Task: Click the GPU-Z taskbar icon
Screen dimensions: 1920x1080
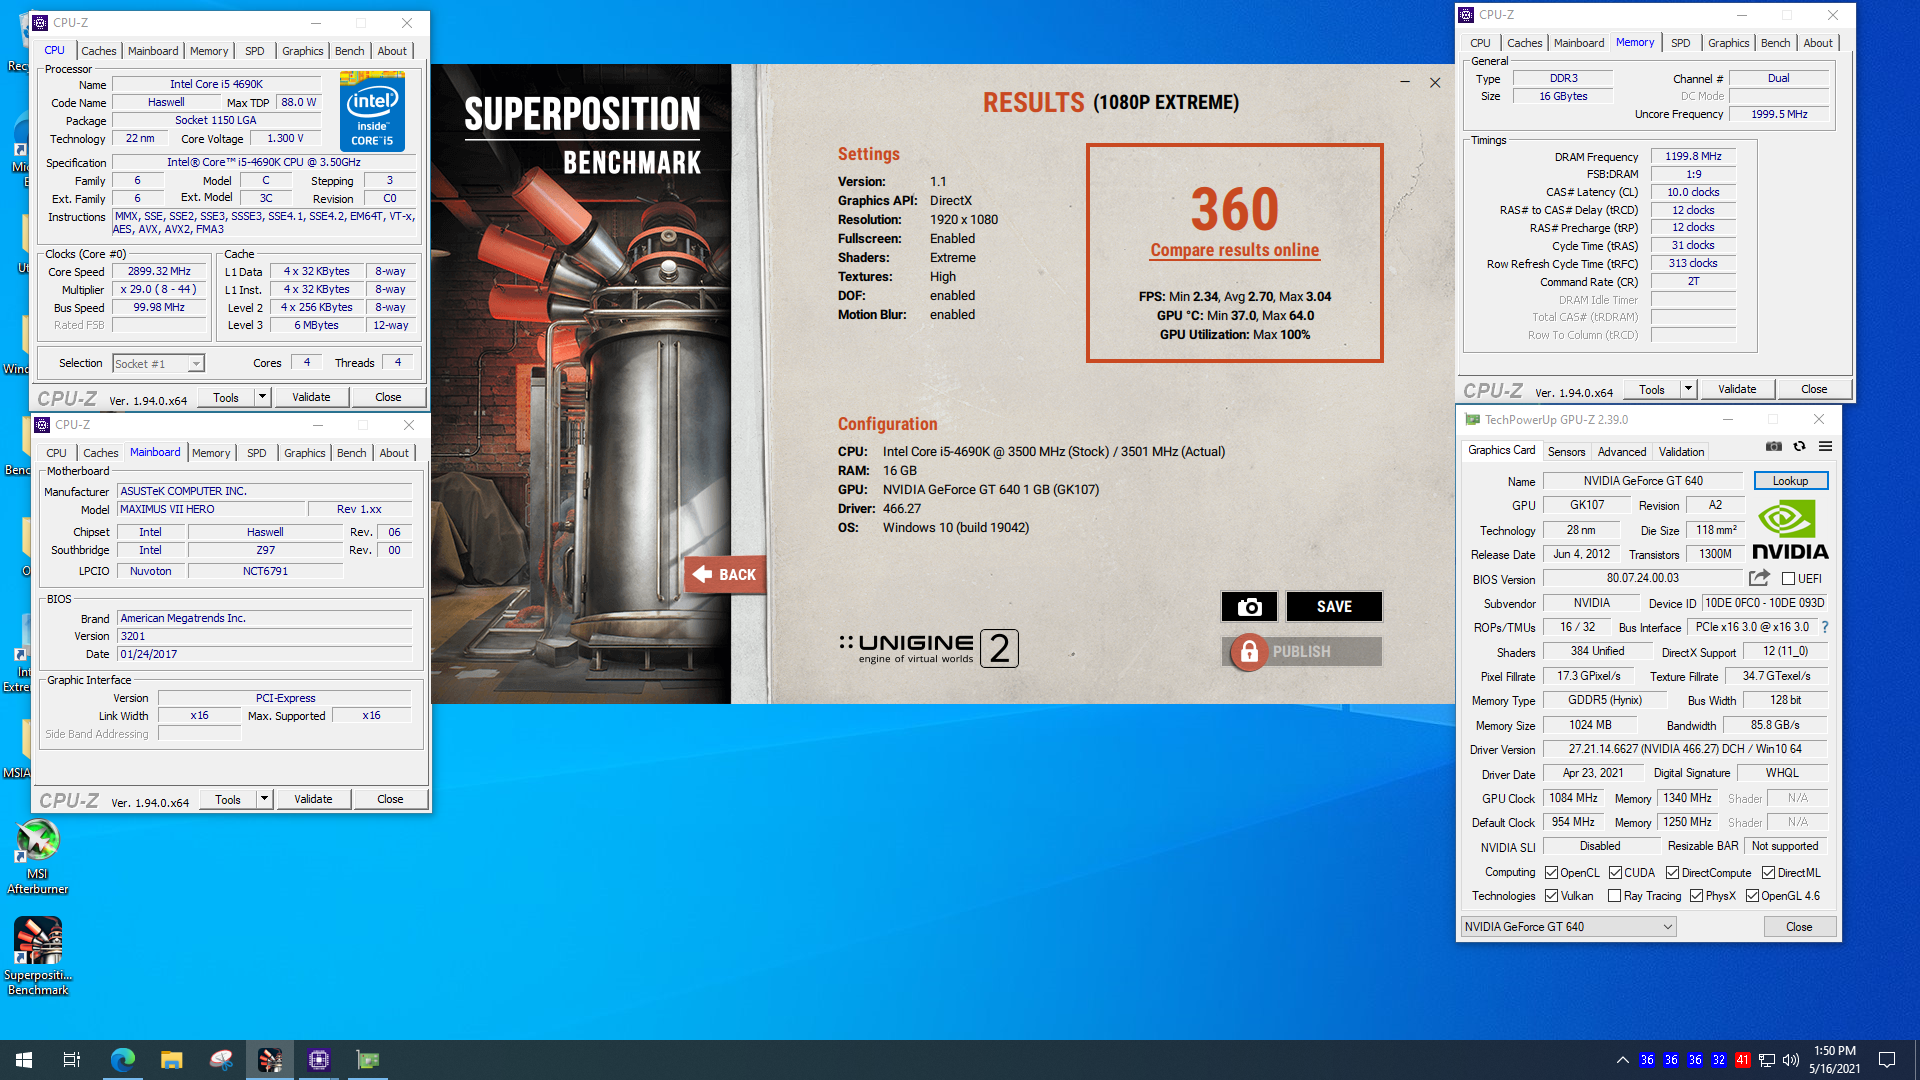Action: (x=368, y=1060)
